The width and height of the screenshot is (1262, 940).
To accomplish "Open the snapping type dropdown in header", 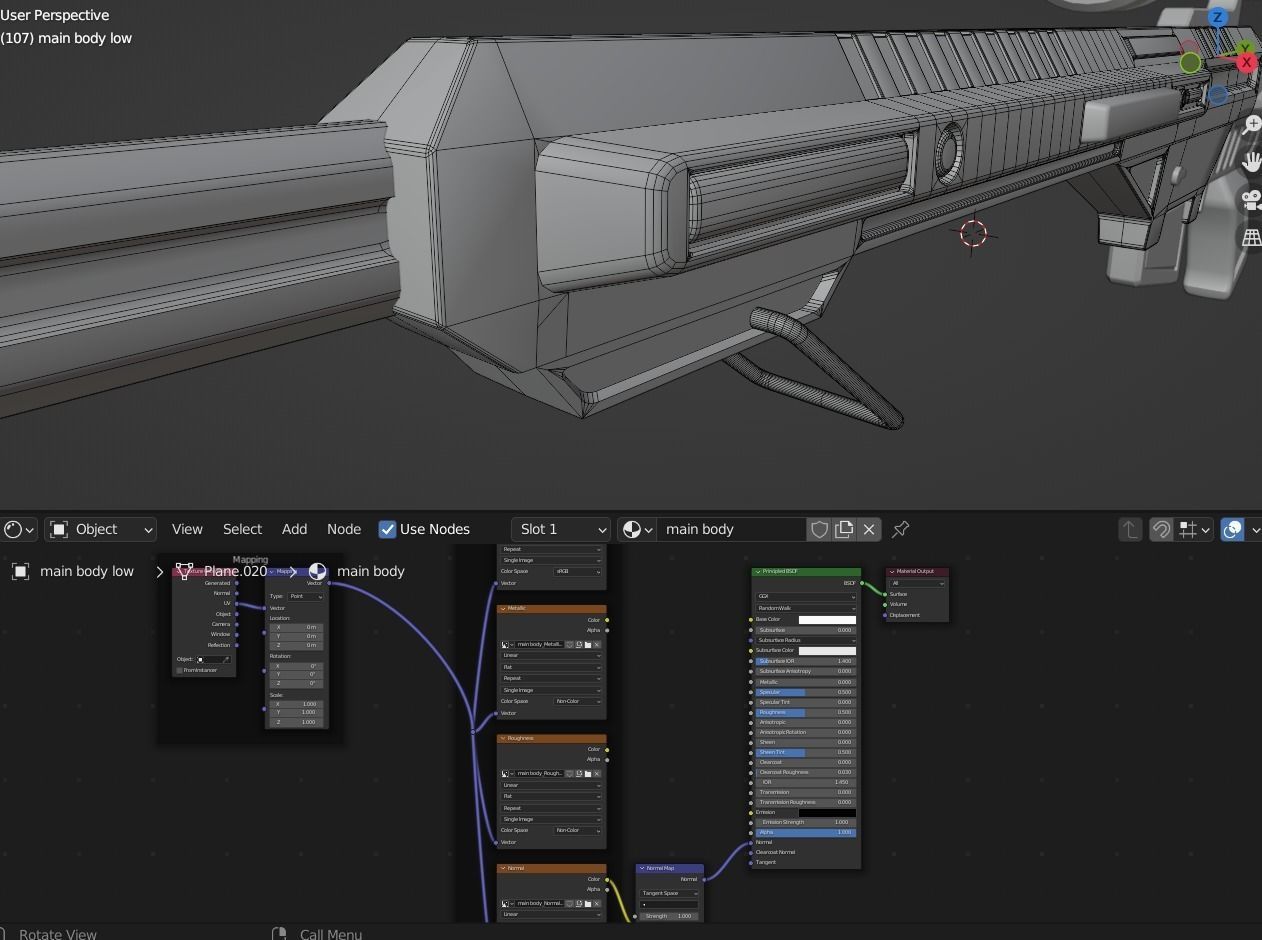I will [1195, 529].
